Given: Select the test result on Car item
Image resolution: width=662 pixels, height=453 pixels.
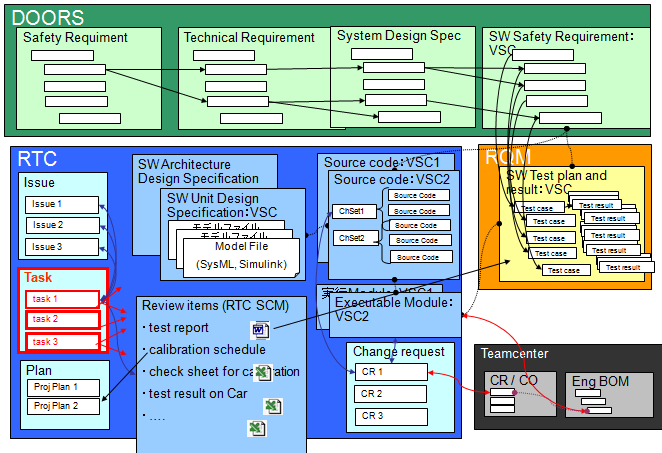Looking at the screenshot, I should coord(195,393).
